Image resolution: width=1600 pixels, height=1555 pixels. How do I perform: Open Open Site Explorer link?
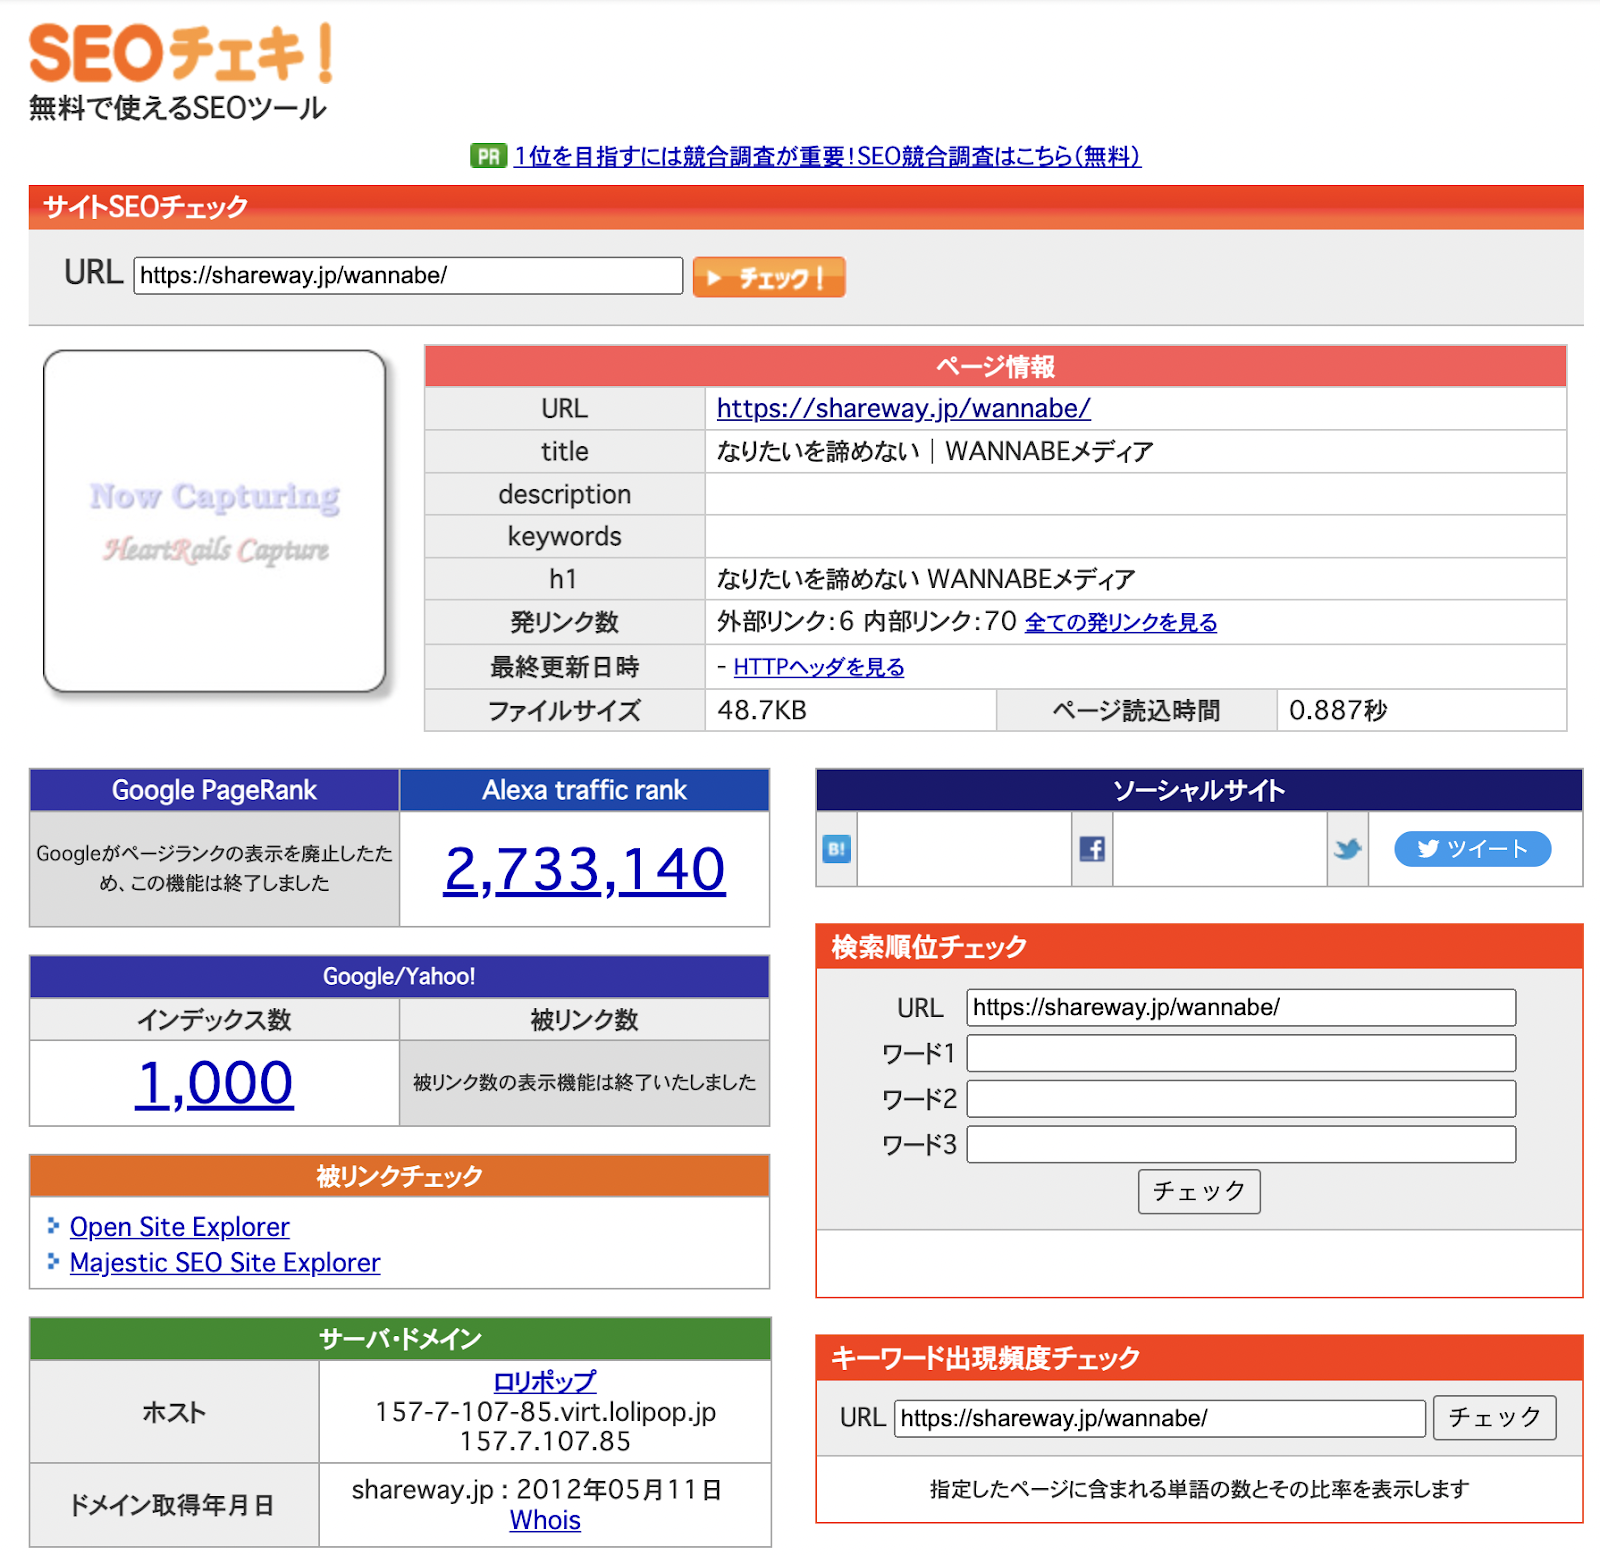point(180,1227)
